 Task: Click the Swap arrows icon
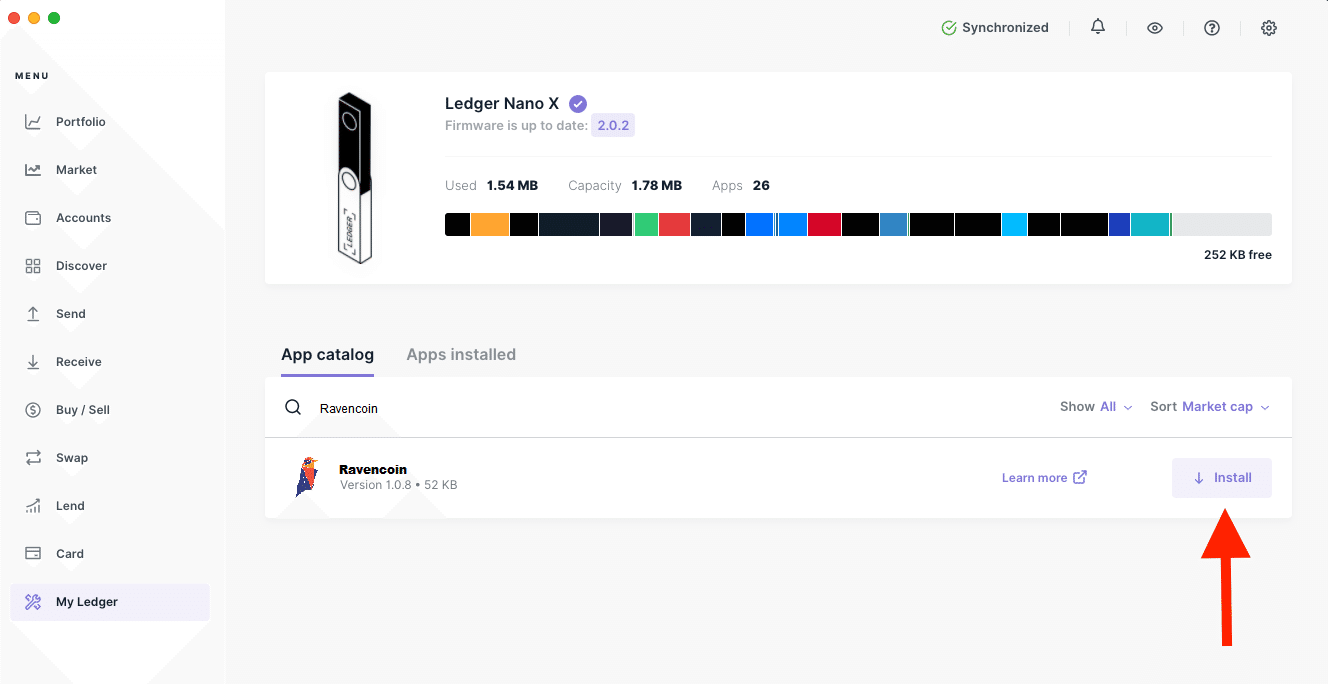coord(33,458)
